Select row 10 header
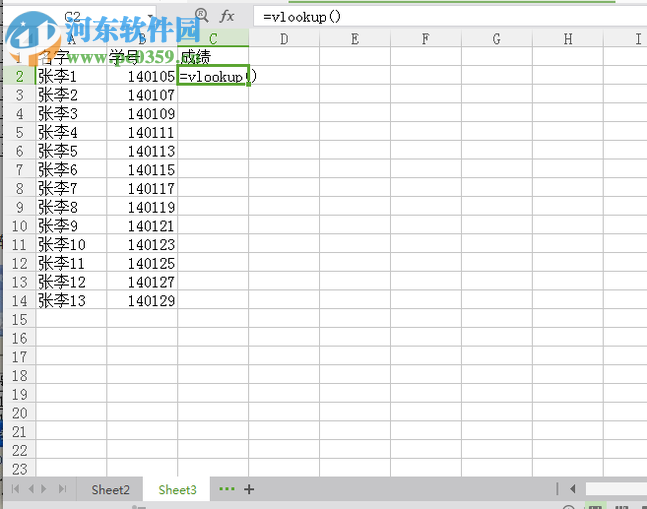647x509 pixels. pos(19,226)
